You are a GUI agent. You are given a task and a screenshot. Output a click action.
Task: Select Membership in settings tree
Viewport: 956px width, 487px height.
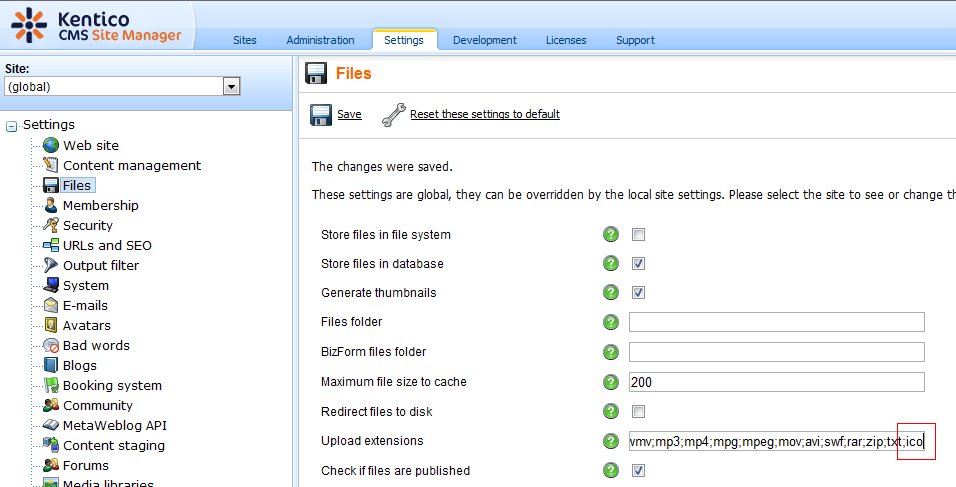click(101, 205)
